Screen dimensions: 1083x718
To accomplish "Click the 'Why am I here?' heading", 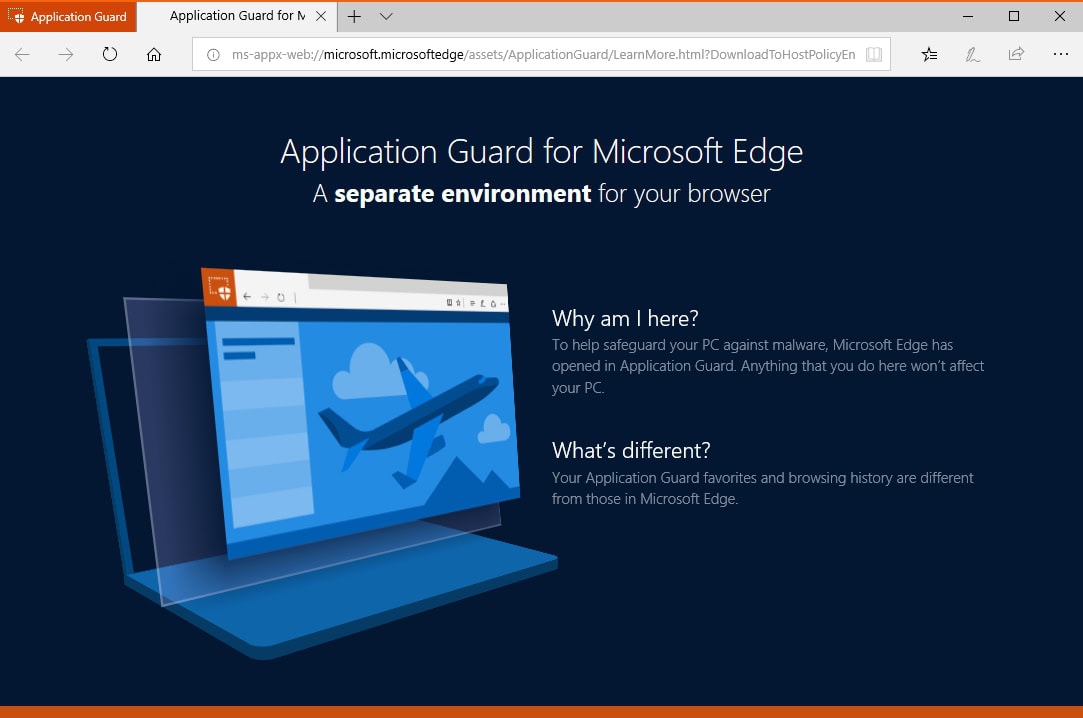I will tap(625, 318).
